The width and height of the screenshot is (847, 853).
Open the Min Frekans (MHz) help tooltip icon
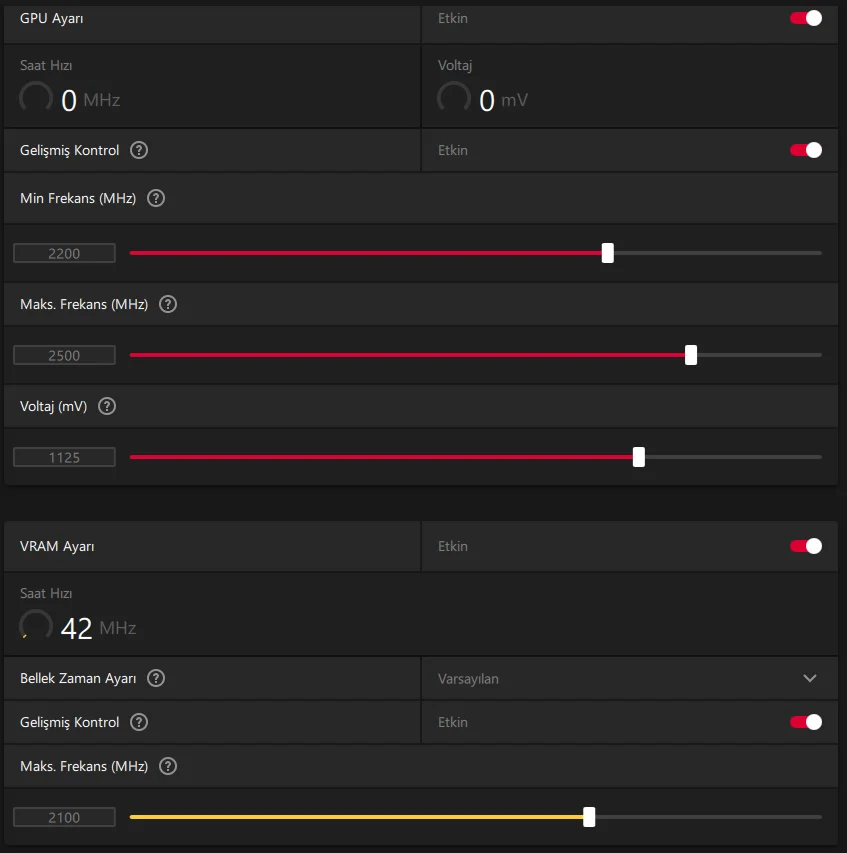pyautogui.click(x=156, y=198)
